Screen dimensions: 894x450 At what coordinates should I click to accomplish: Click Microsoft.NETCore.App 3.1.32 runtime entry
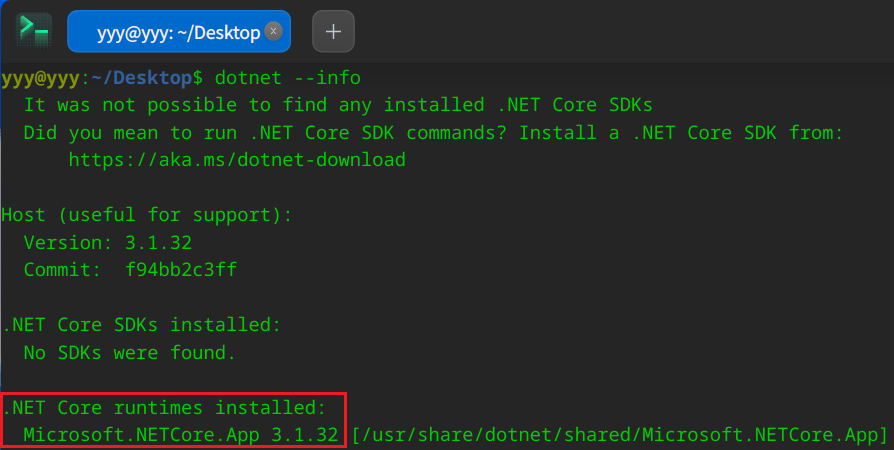181,435
